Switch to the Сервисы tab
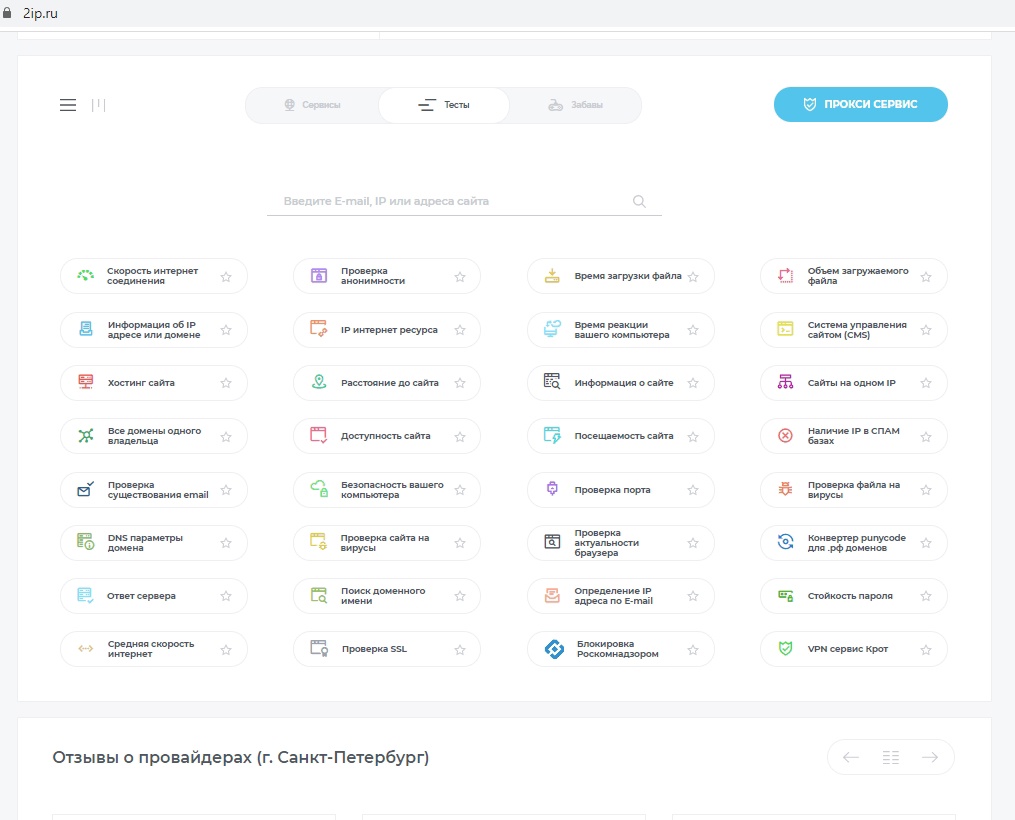 [312, 105]
